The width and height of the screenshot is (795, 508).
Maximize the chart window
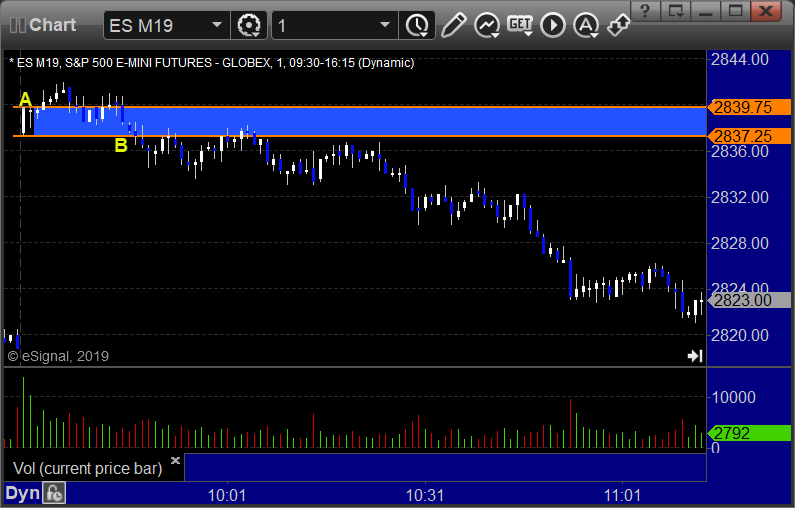(735, 11)
